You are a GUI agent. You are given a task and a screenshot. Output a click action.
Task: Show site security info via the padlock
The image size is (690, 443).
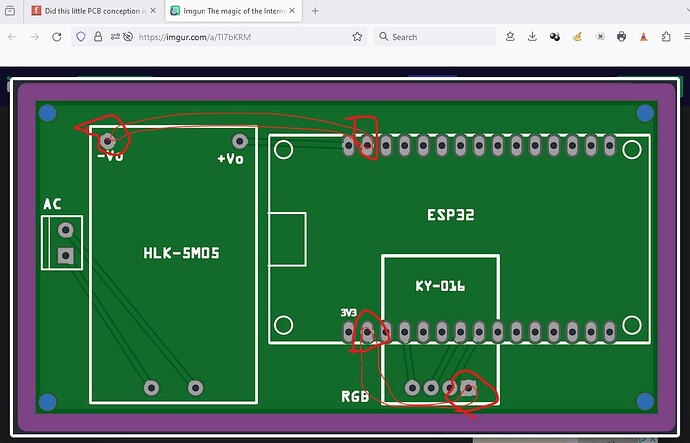(98, 37)
